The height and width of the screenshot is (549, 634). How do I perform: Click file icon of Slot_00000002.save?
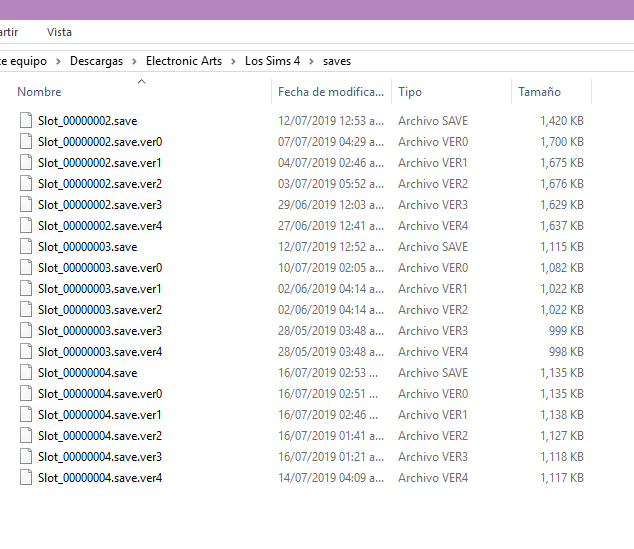tap(26, 121)
